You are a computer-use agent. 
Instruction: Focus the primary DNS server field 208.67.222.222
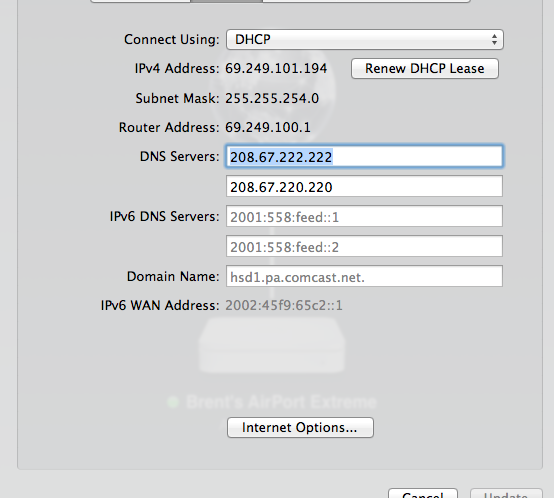click(x=364, y=156)
